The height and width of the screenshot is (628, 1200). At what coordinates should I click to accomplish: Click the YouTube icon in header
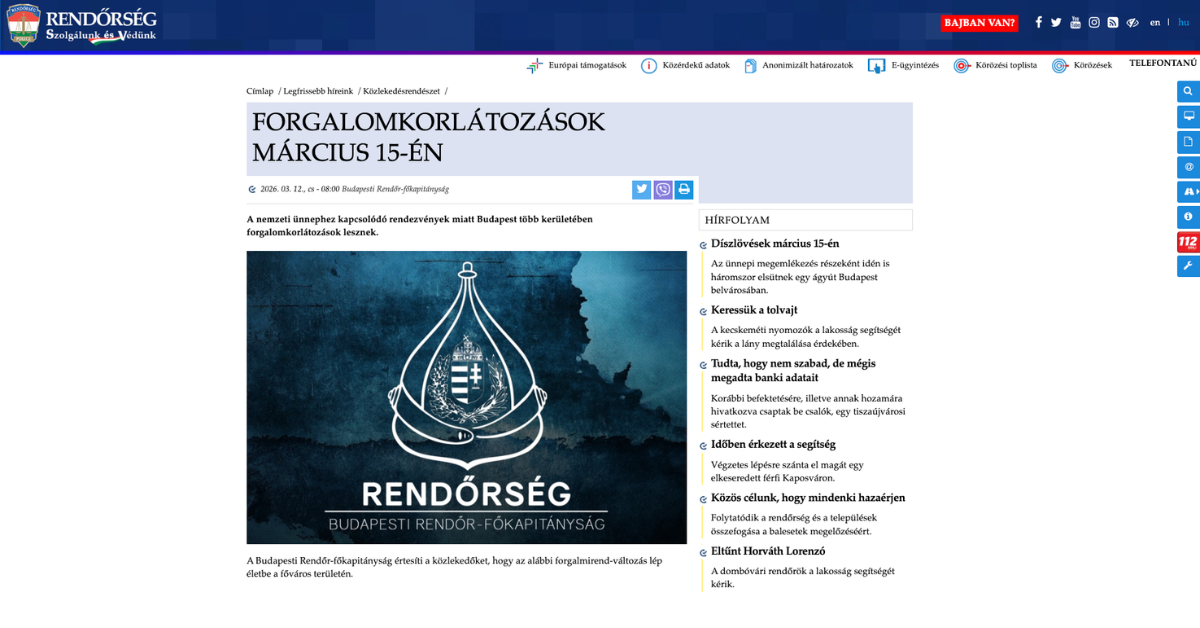click(1075, 23)
